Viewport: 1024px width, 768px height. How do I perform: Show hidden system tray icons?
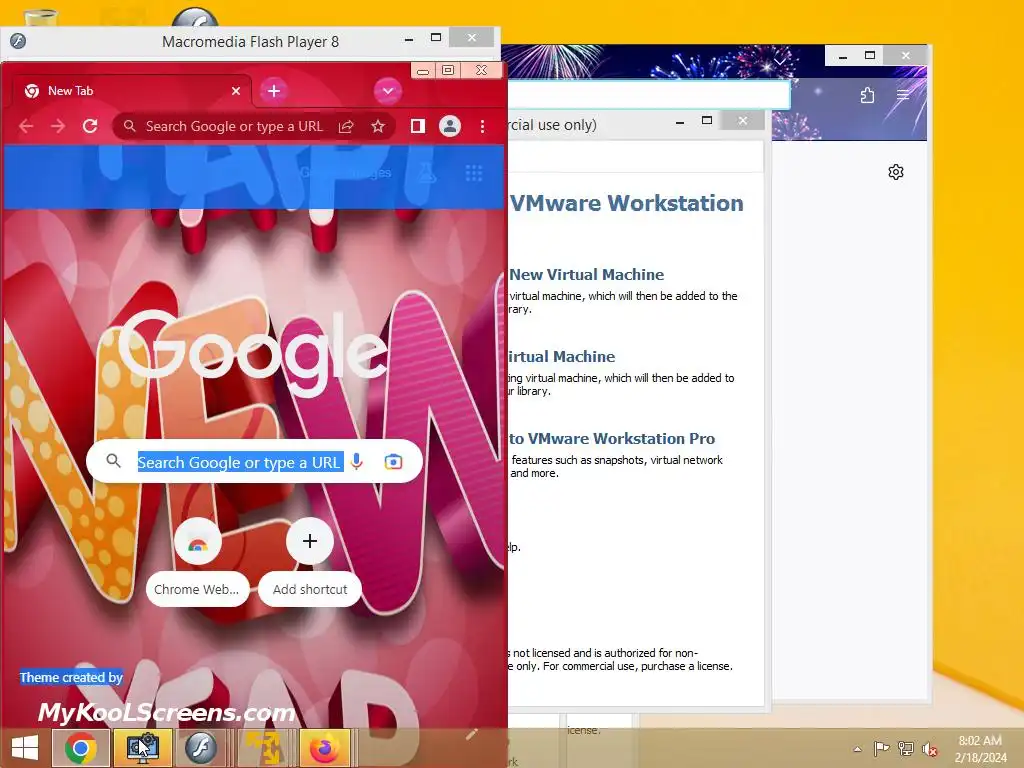click(x=857, y=749)
